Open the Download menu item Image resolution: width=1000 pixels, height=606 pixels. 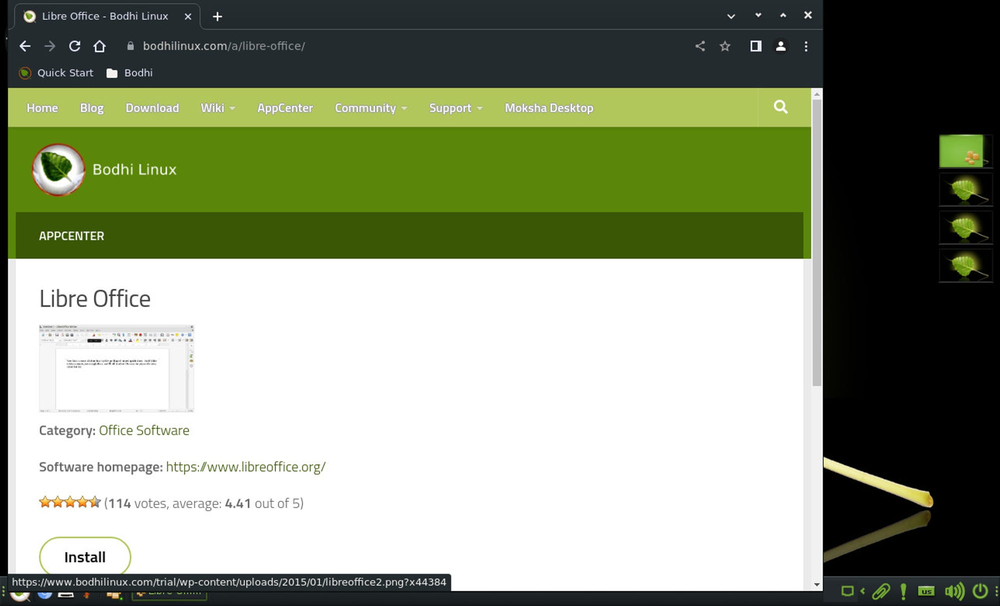[152, 108]
